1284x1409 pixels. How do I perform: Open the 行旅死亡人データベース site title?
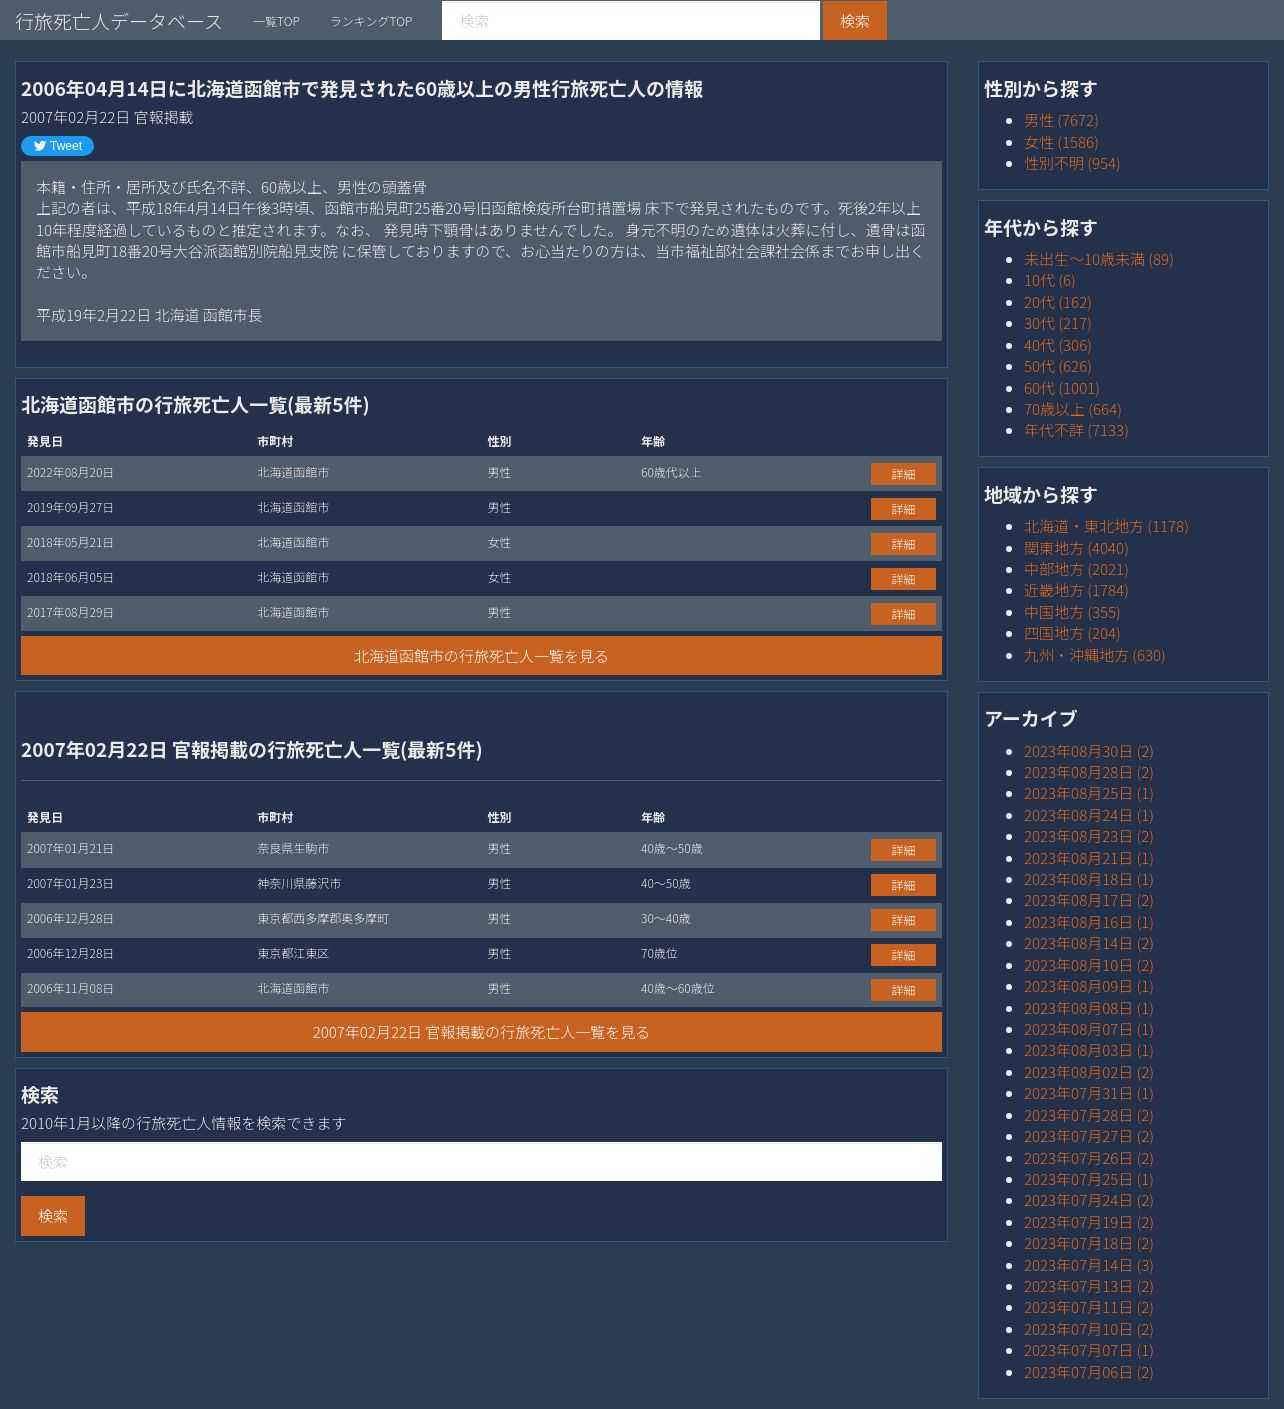point(119,21)
